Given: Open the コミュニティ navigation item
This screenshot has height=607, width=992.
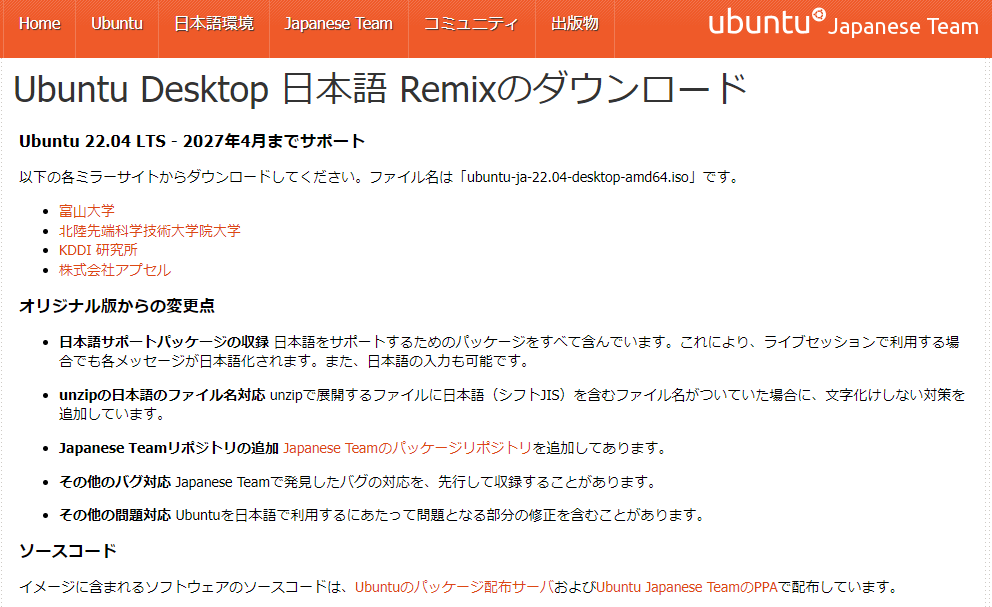Looking at the screenshot, I should (471, 23).
